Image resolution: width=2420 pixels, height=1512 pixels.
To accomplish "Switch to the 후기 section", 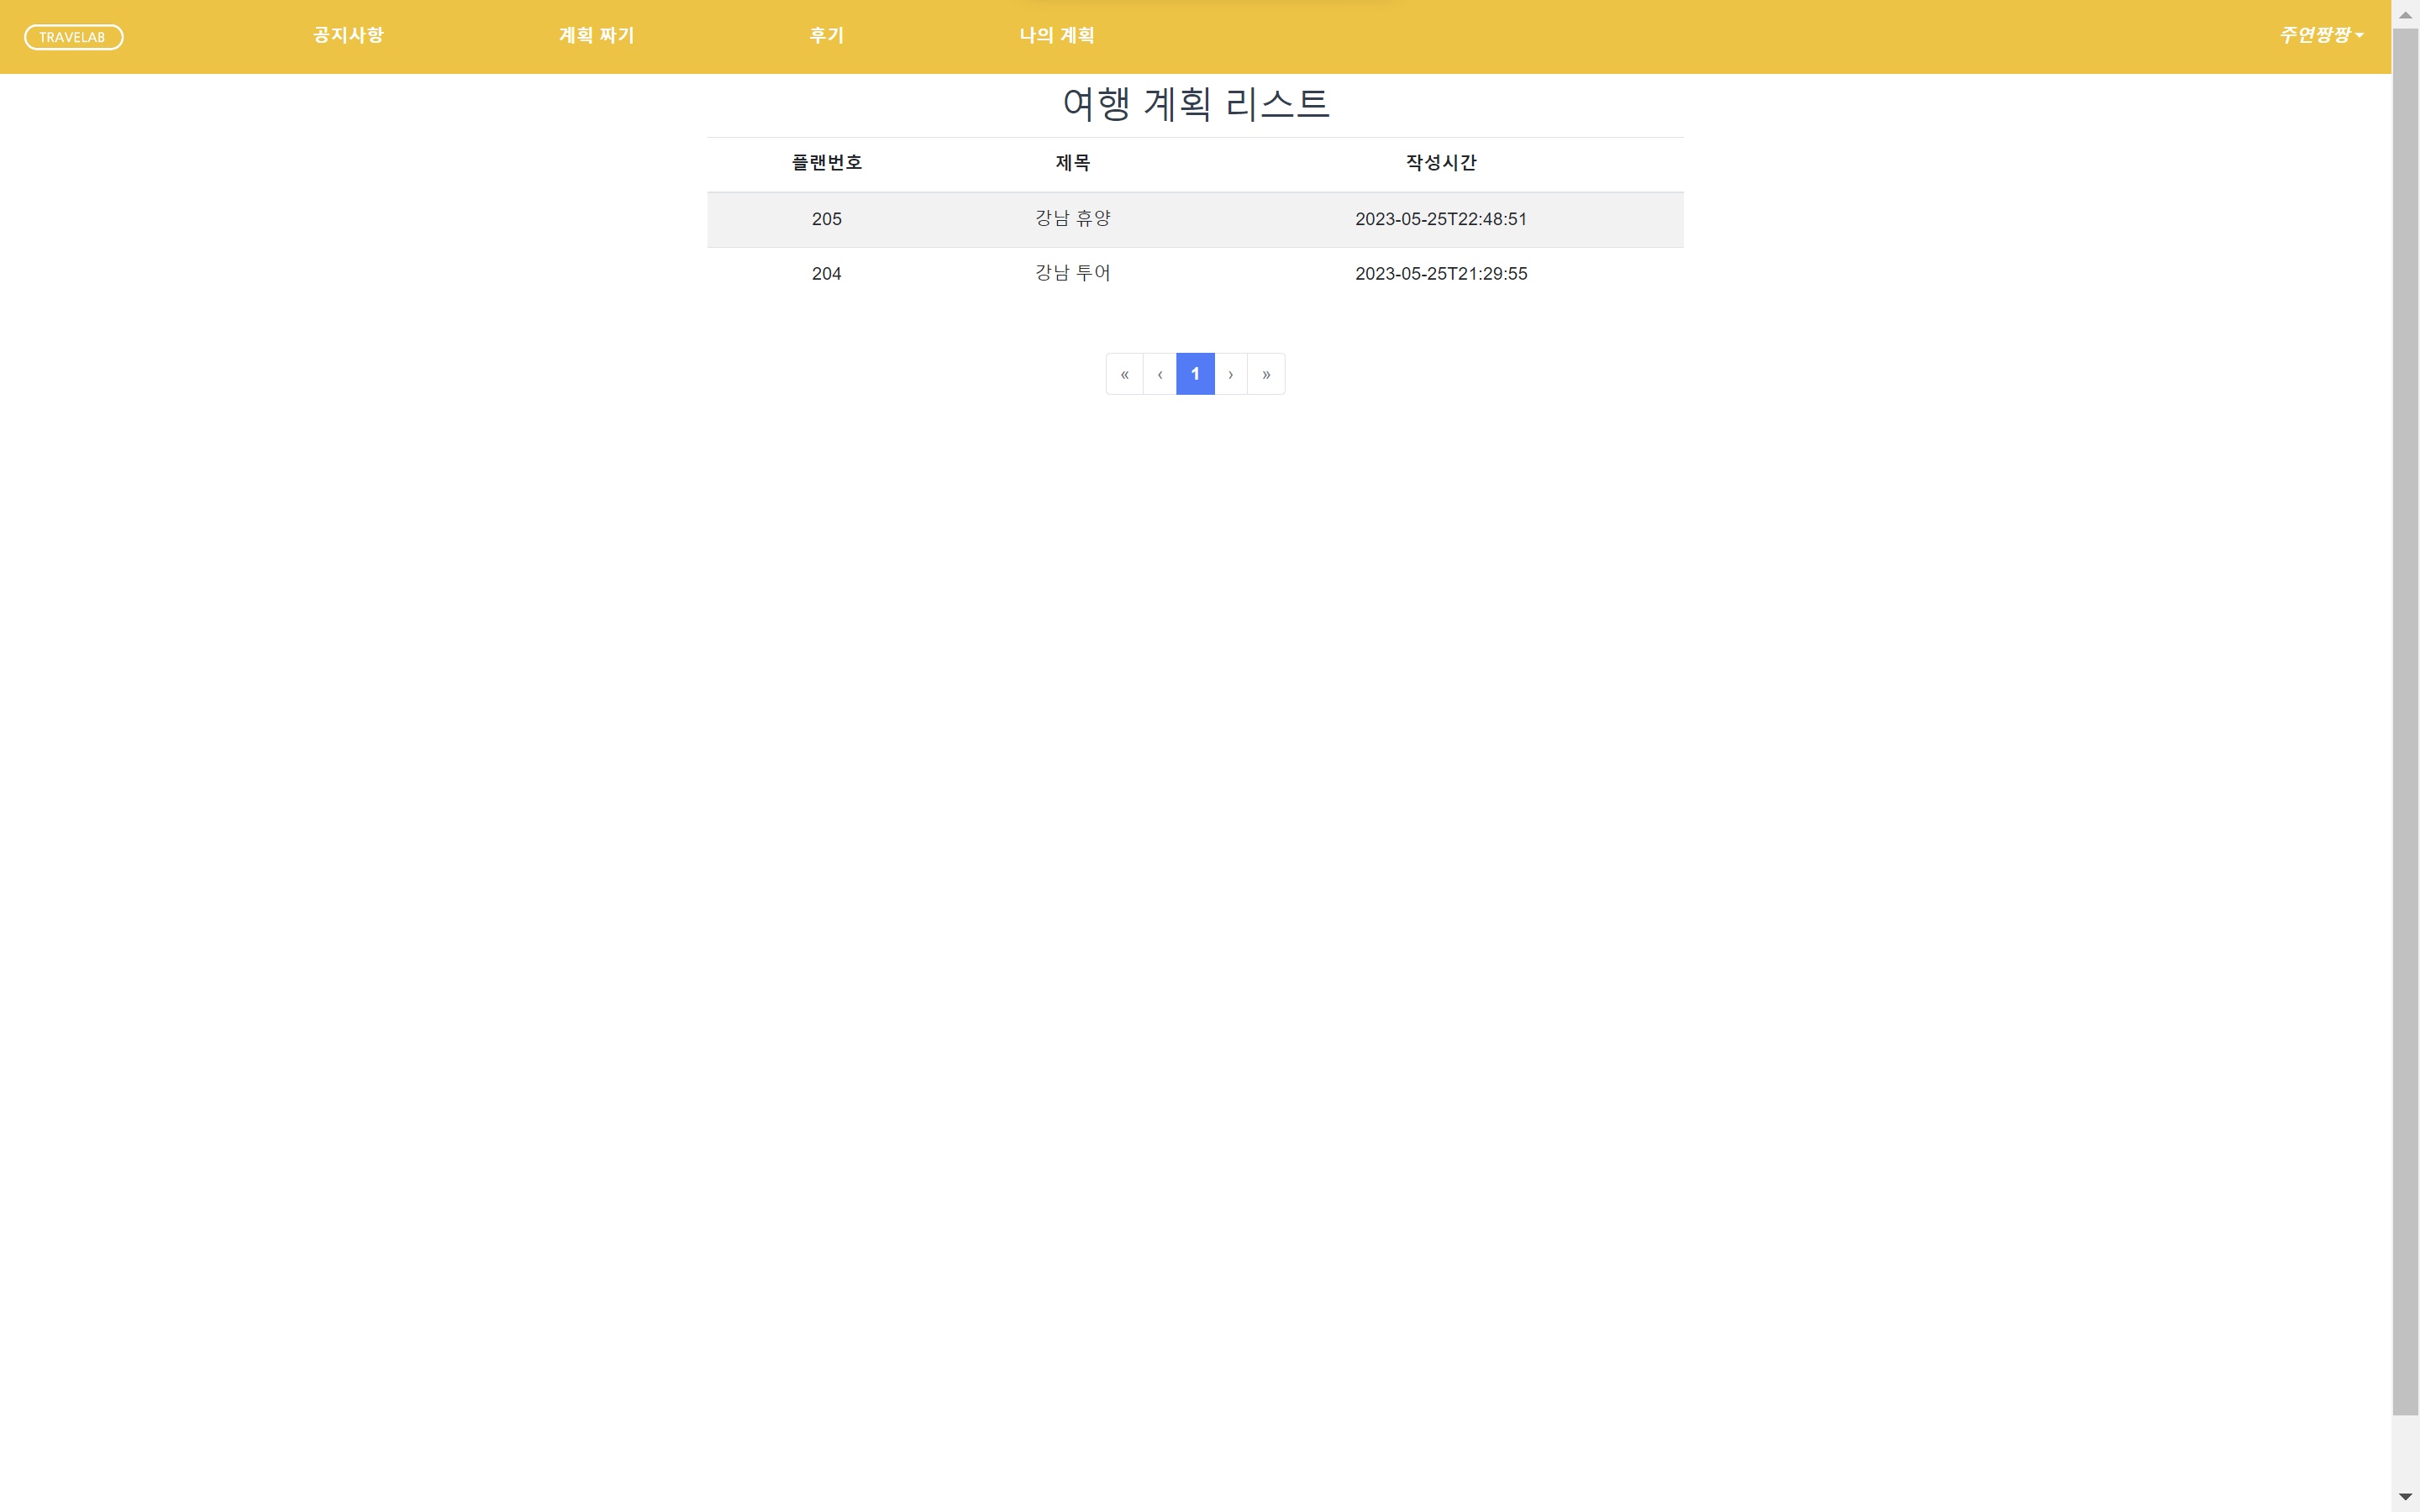I will (x=826, y=35).
